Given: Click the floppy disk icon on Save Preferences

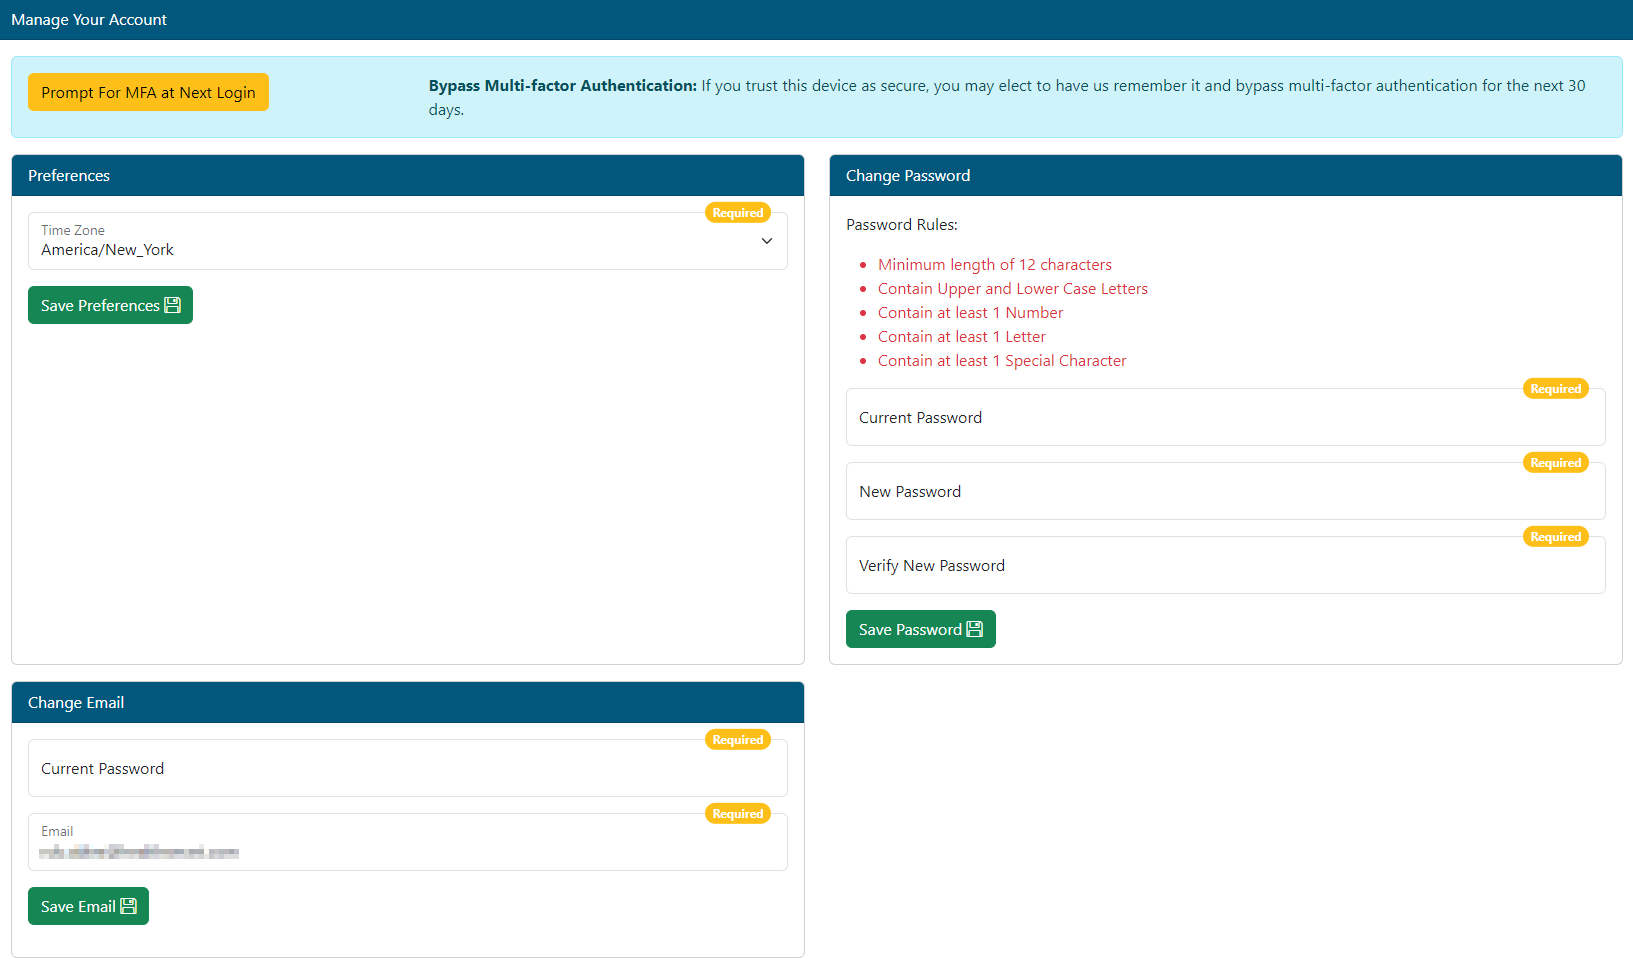Looking at the screenshot, I should tap(172, 305).
